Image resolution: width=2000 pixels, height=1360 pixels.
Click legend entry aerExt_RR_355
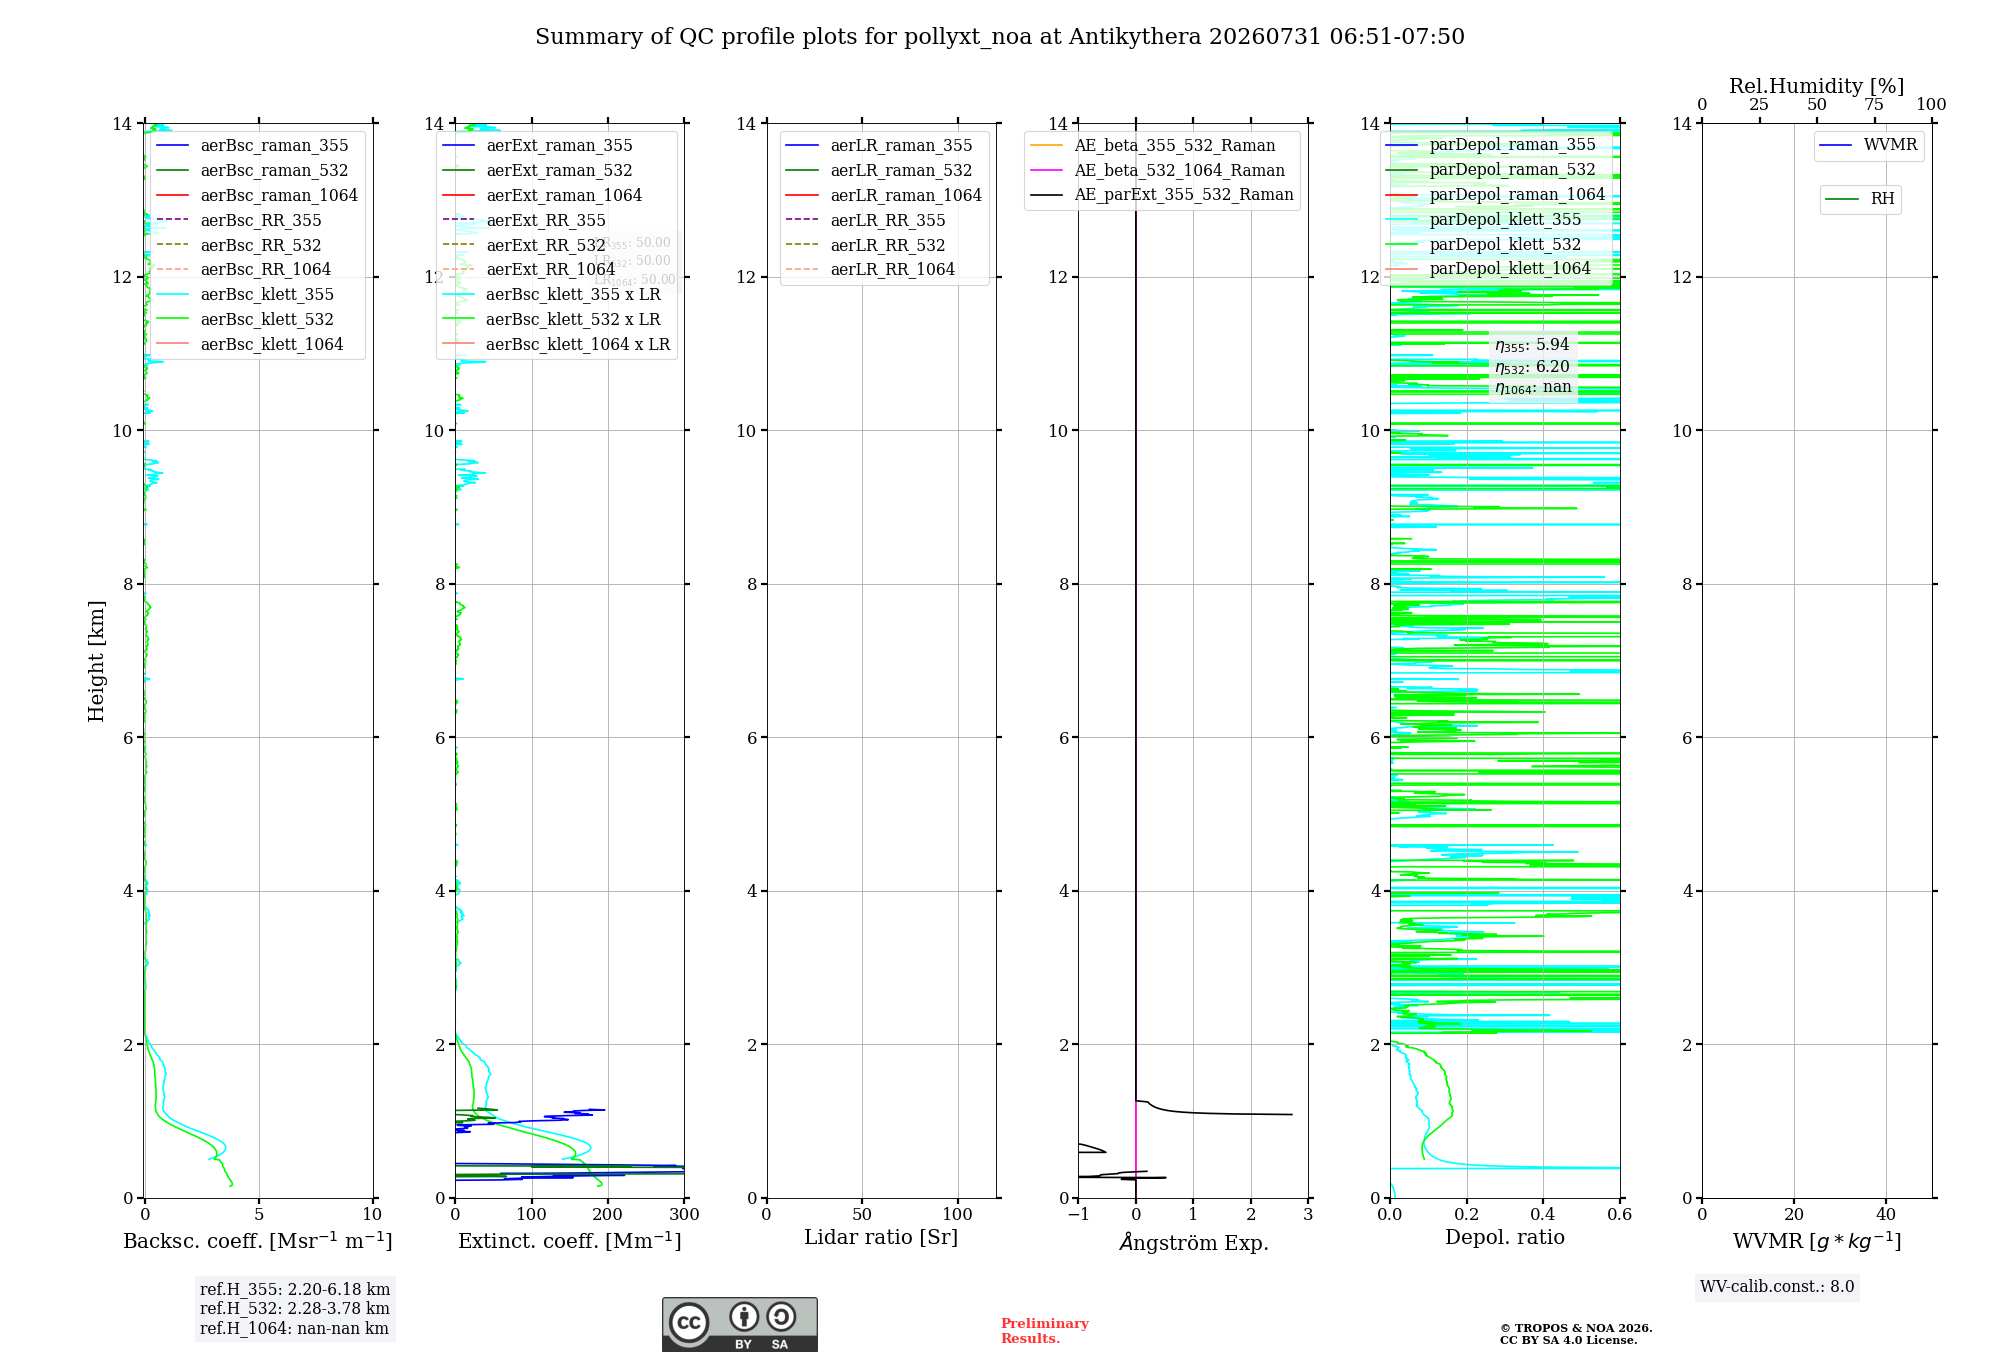pos(525,221)
